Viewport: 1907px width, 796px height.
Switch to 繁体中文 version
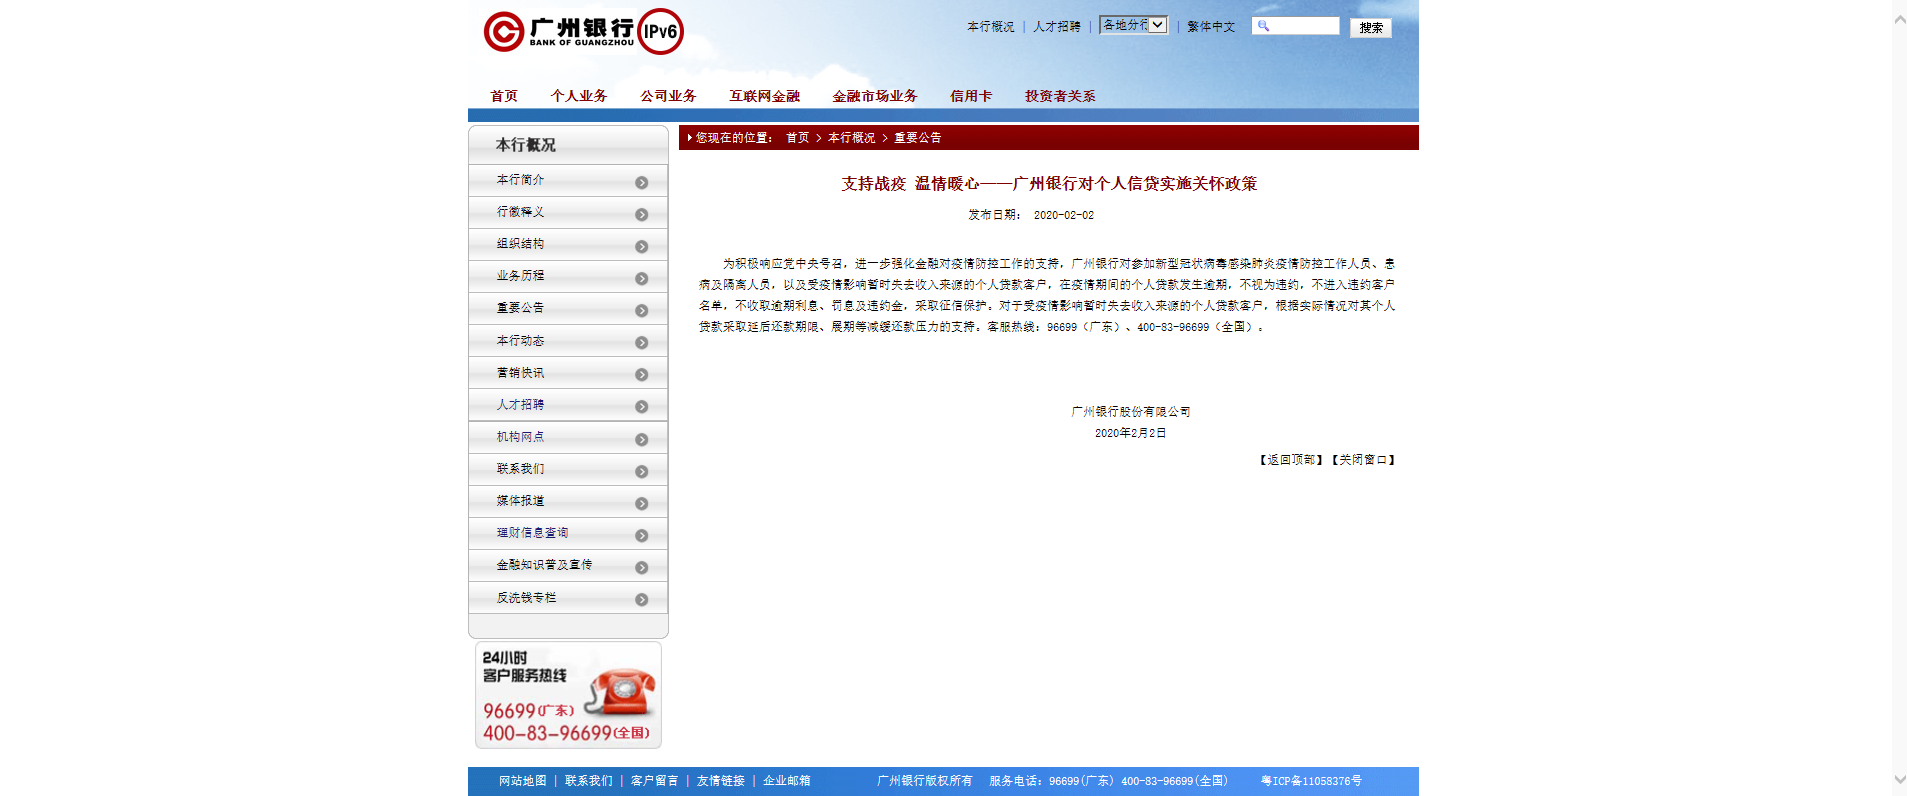coord(1211,27)
